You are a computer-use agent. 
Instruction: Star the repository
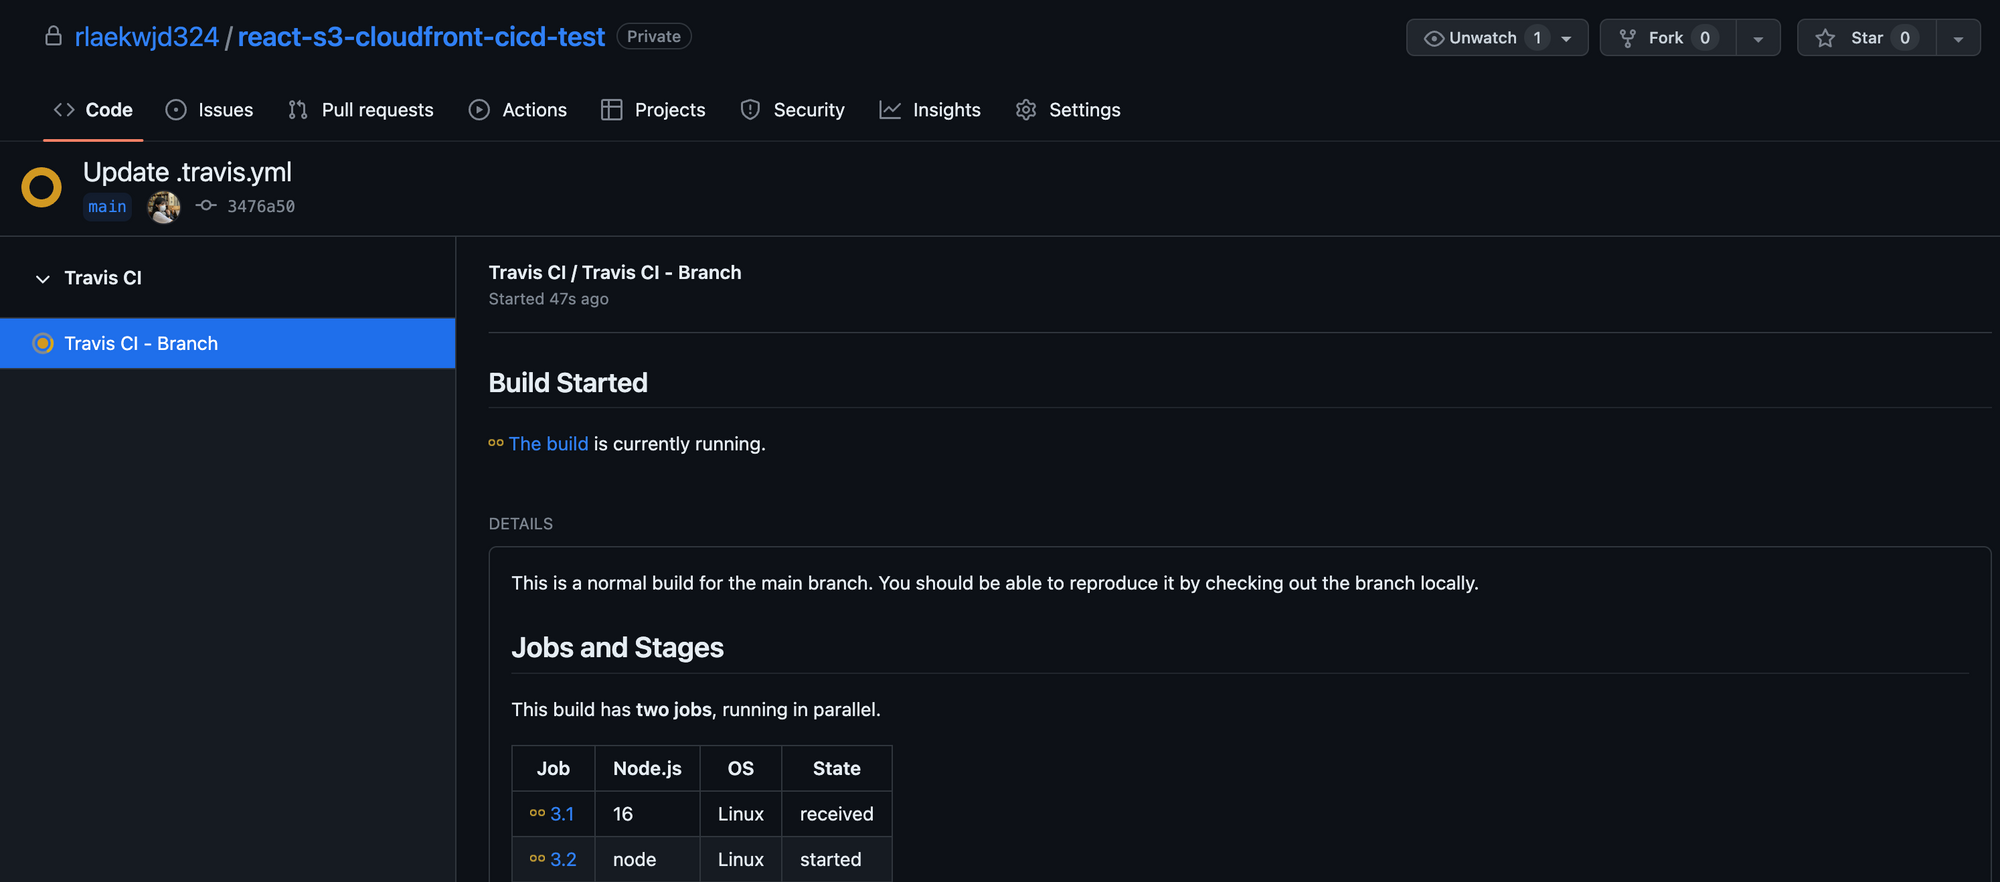[x=1866, y=38]
